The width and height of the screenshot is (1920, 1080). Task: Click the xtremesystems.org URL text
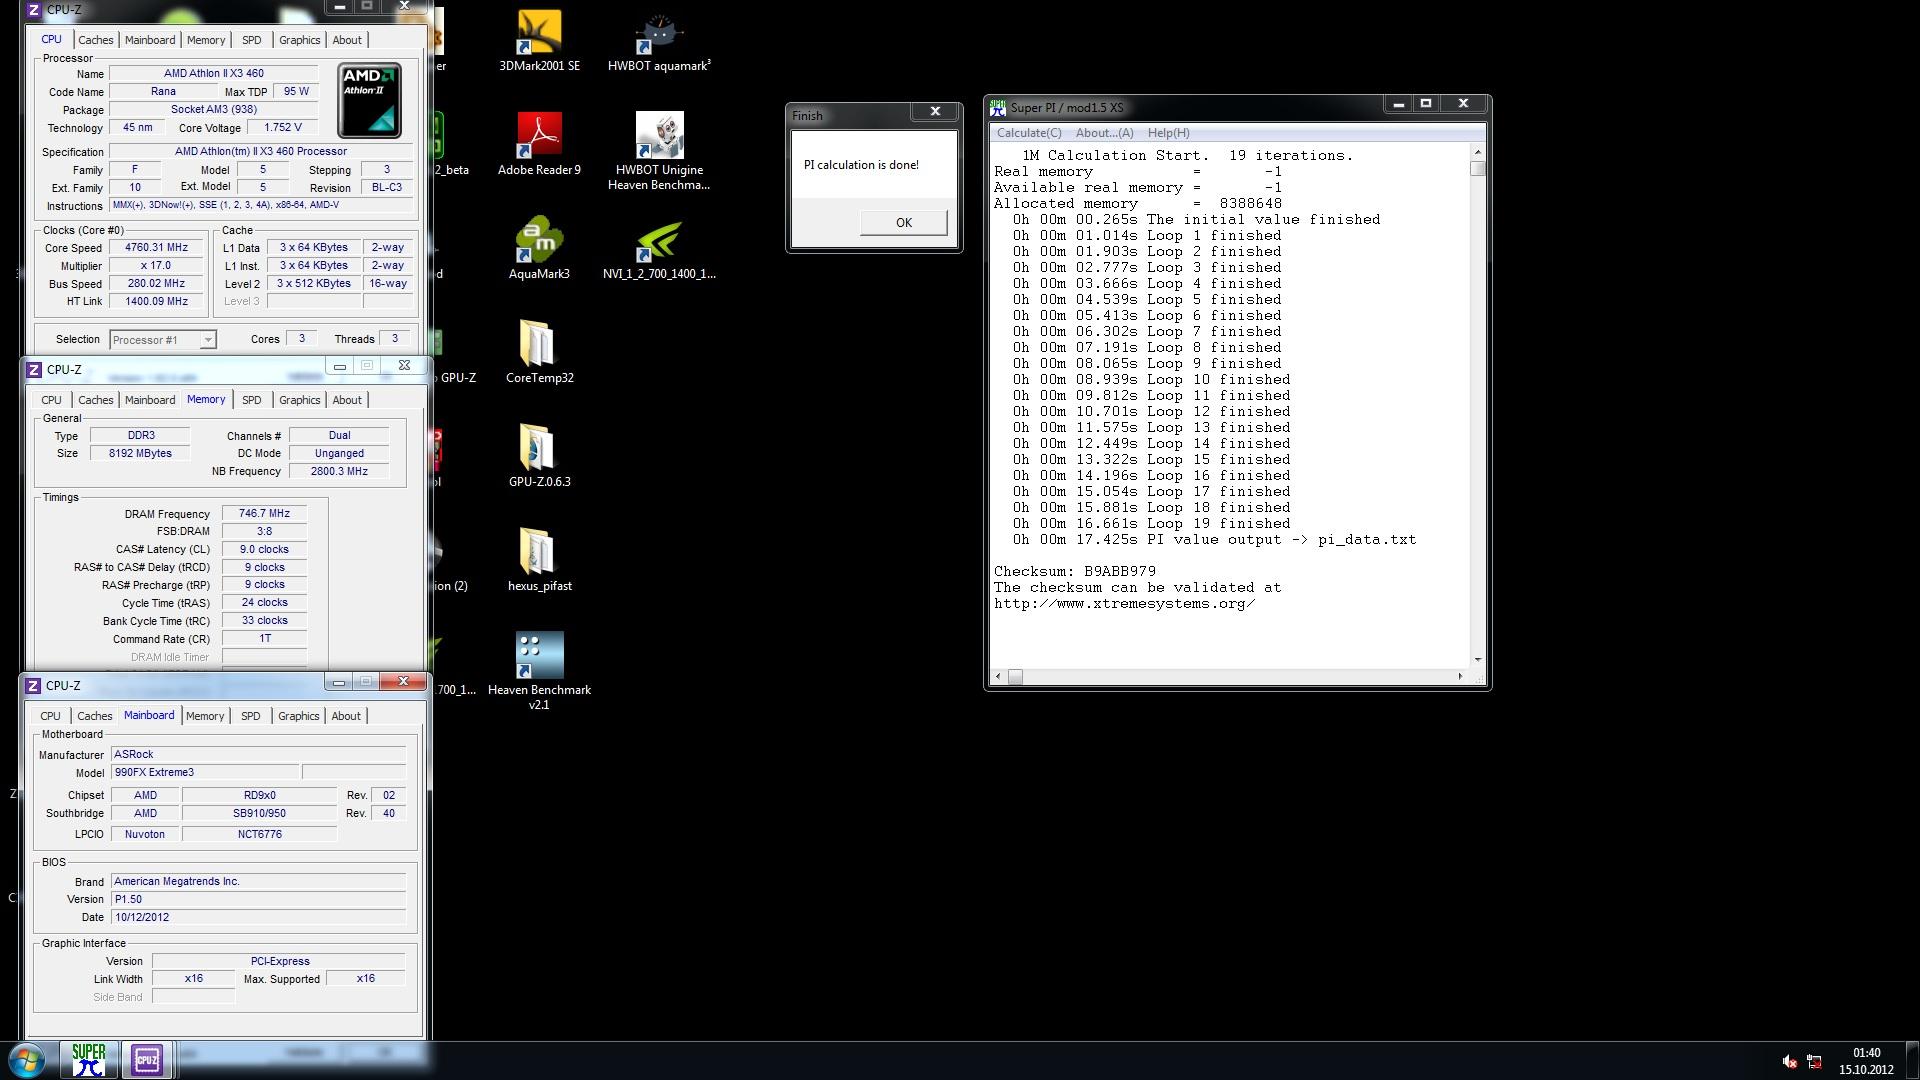tap(1124, 603)
